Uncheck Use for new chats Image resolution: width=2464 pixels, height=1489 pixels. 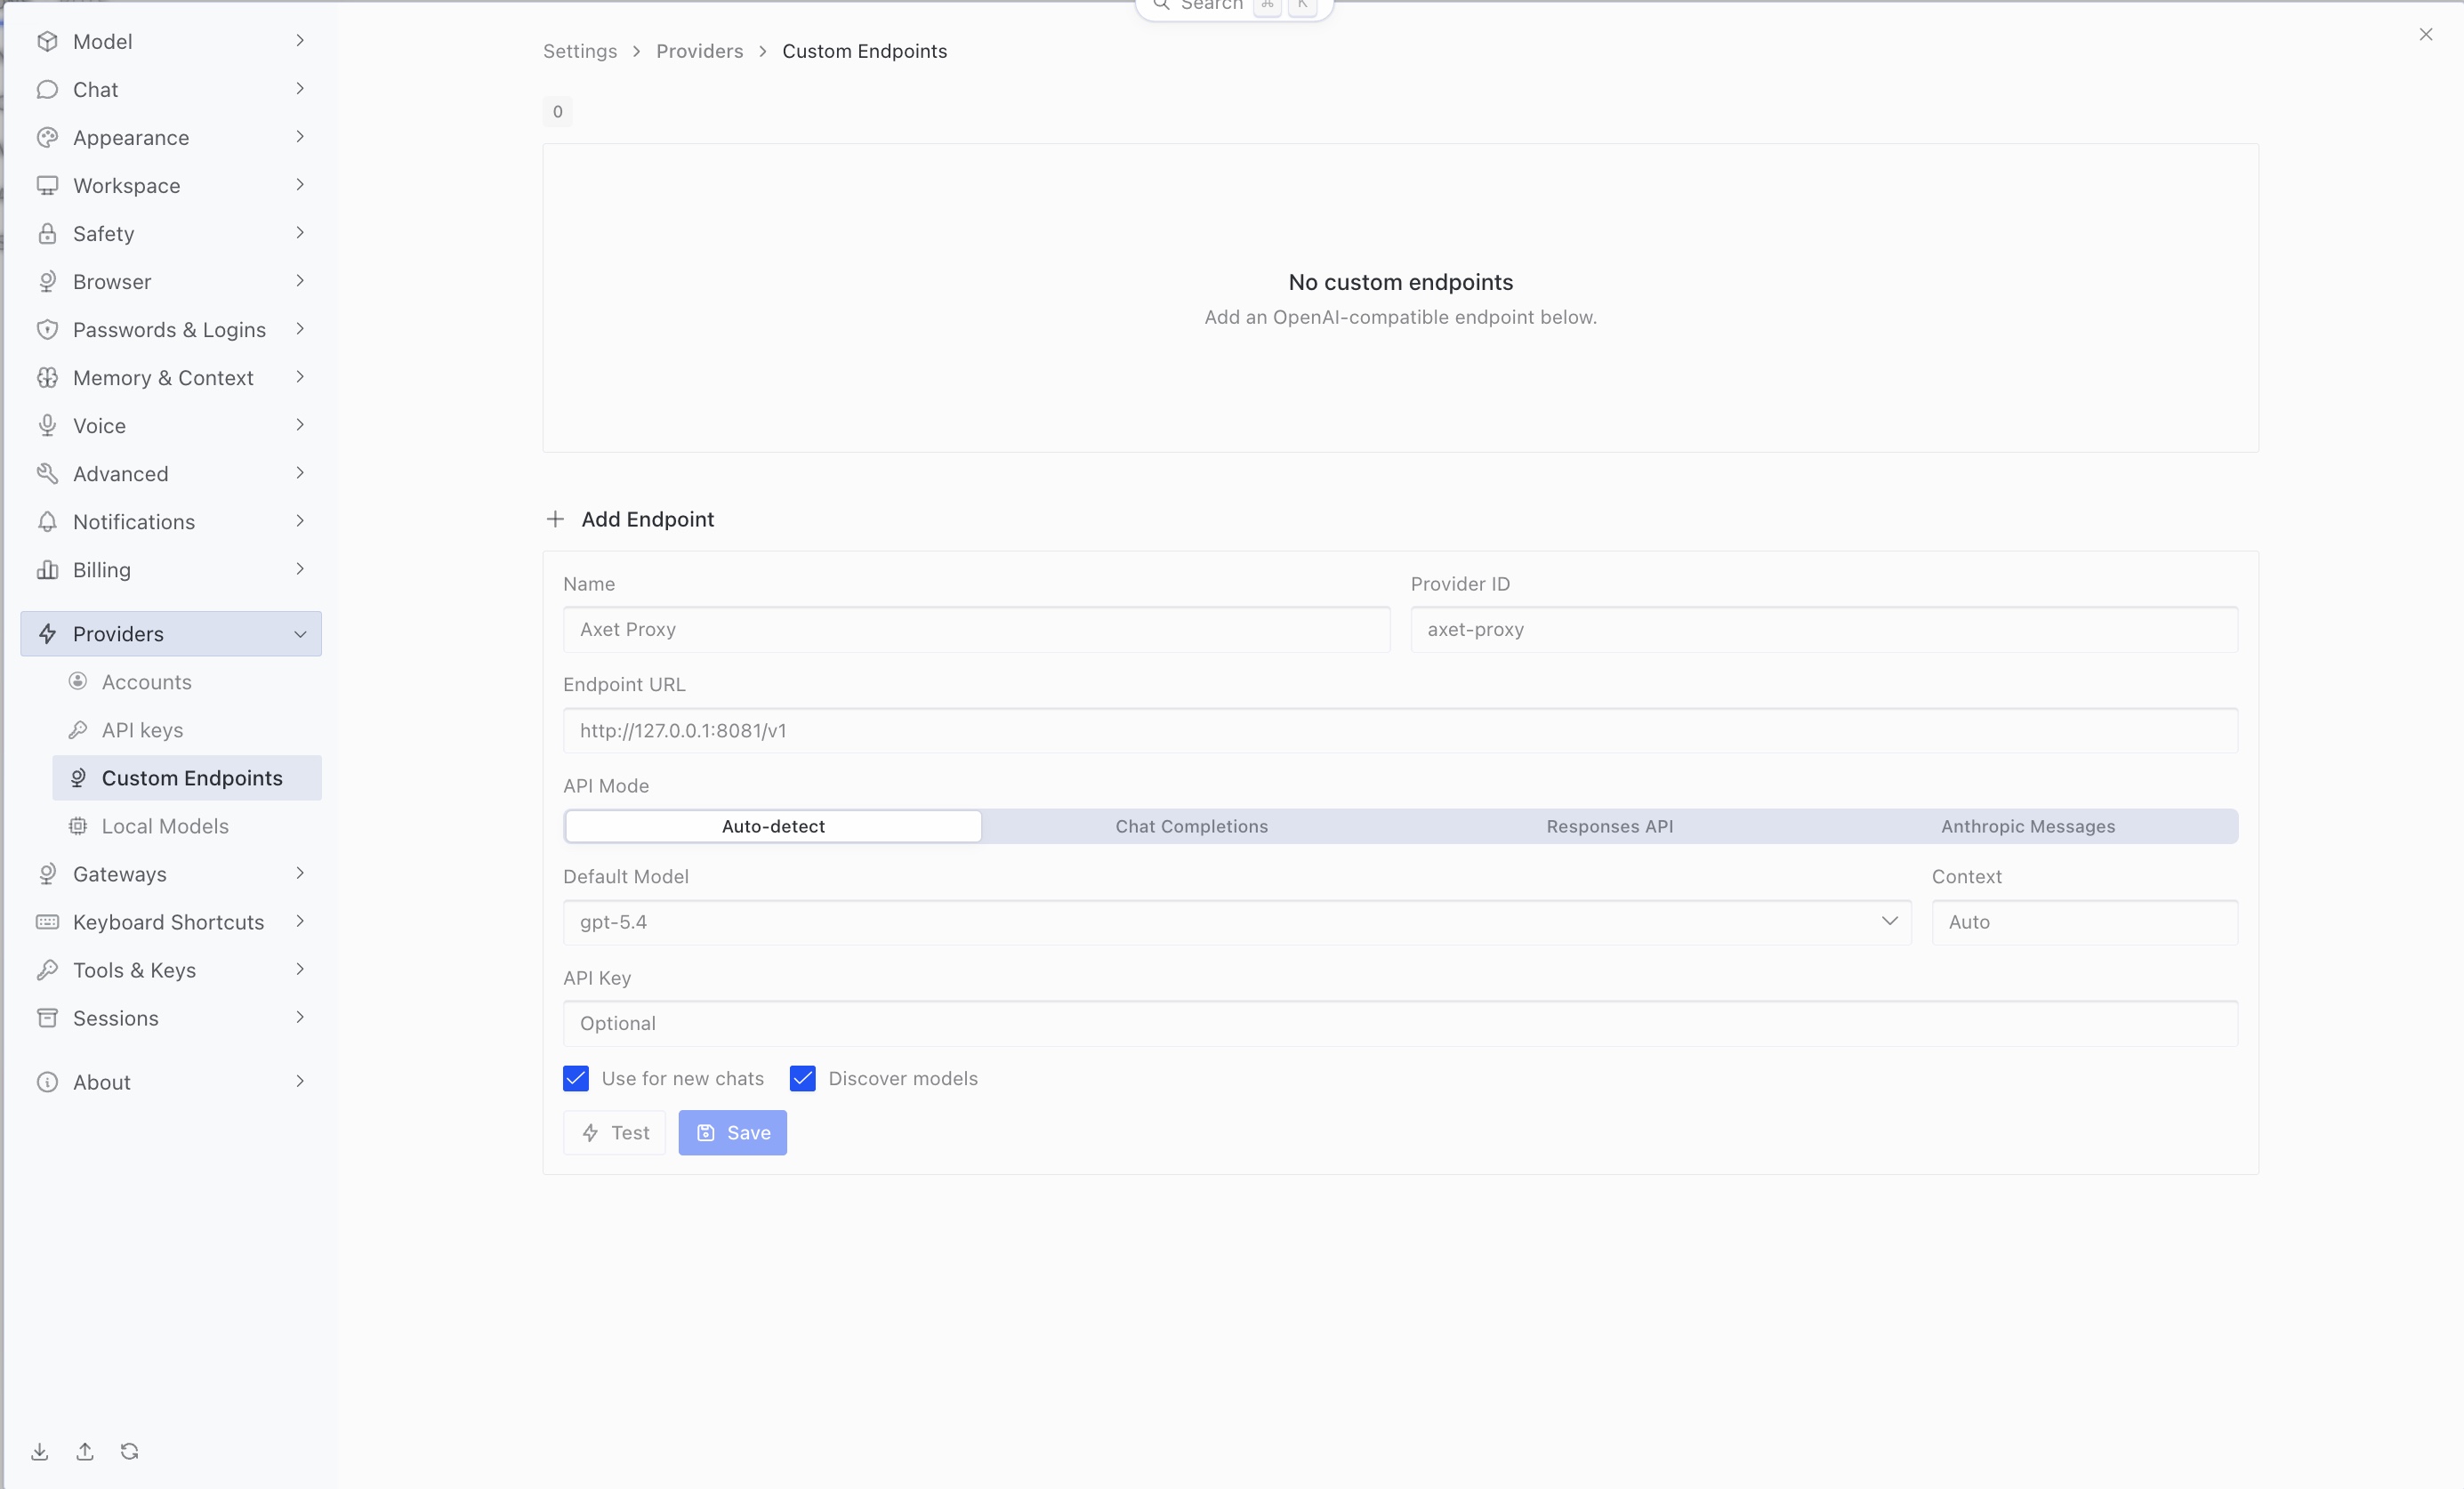point(576,1078)
